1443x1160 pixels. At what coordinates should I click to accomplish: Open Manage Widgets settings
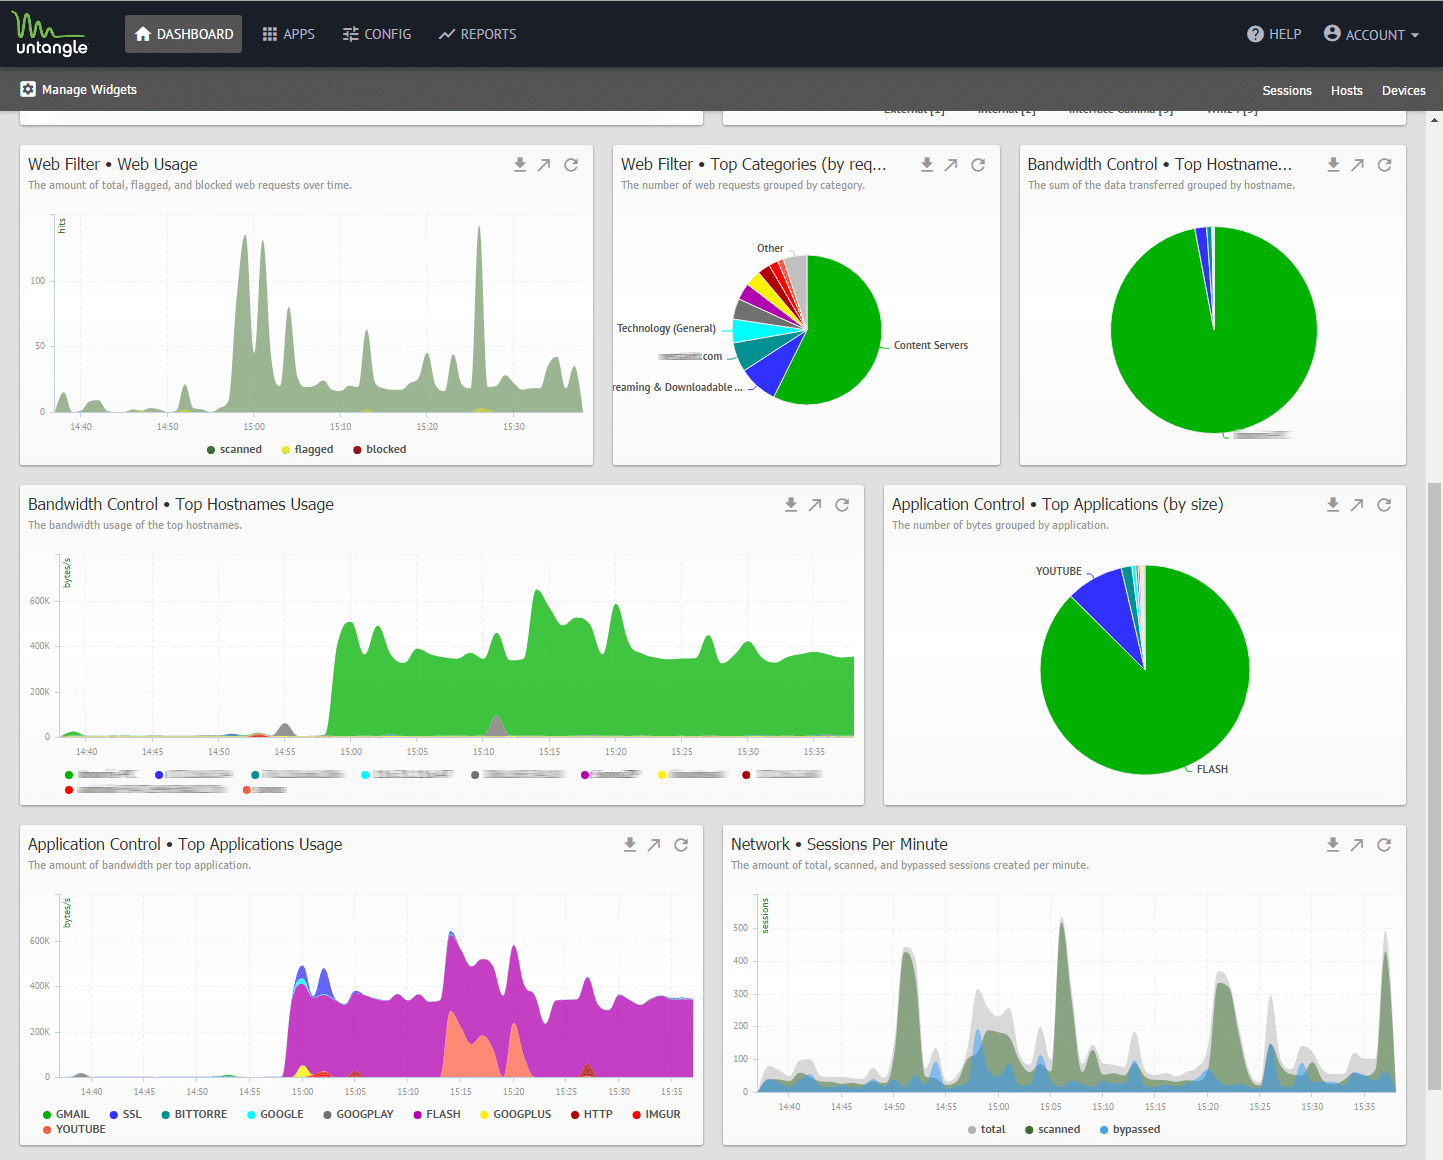pos(79,89)
